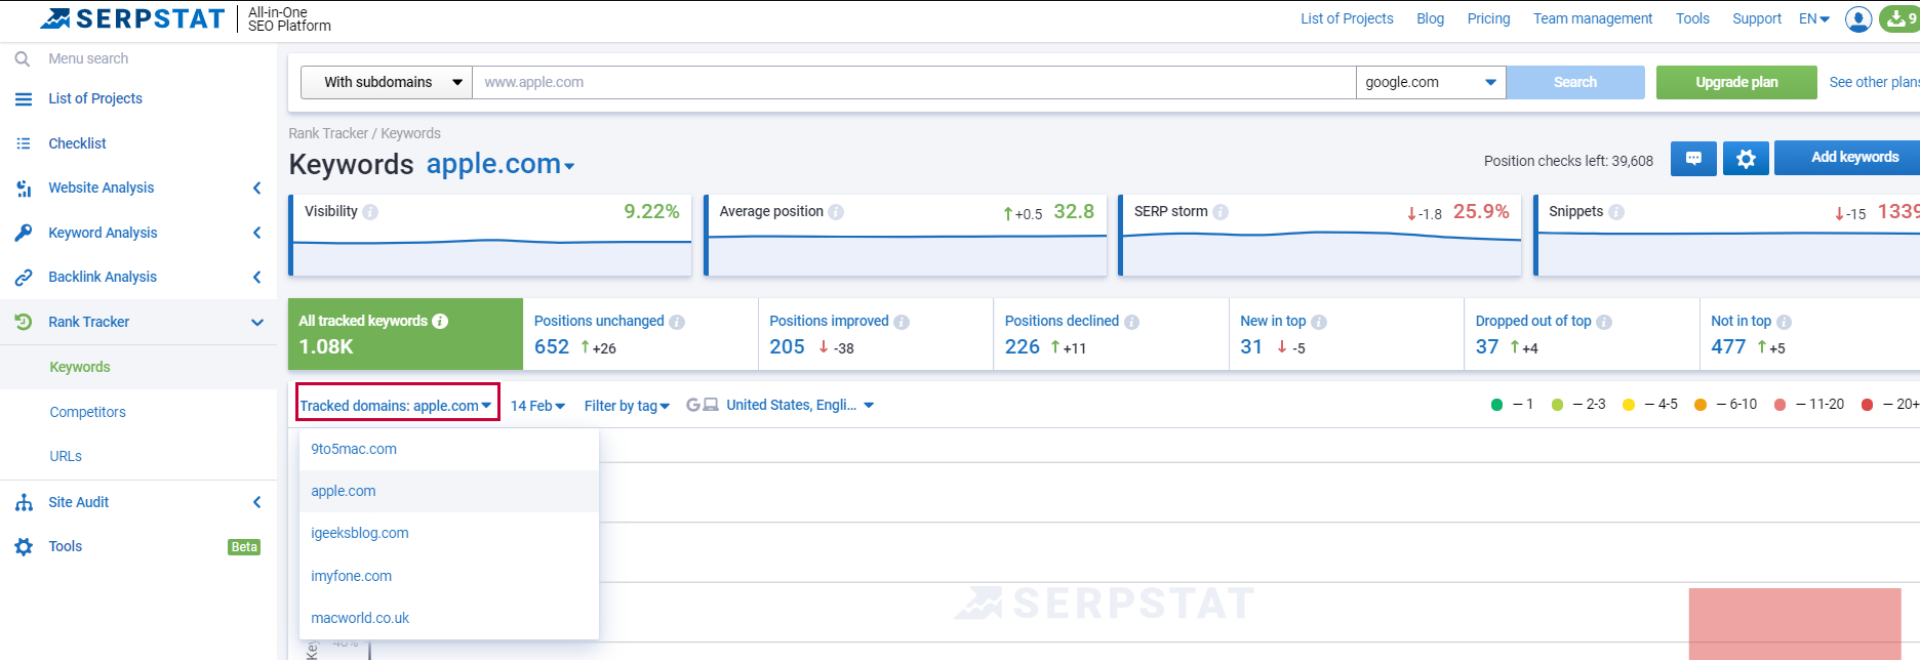The width and height of the screenshot is (1920, 660).
Task: Expand the Keyword Analysis menu chevron
Action: point(257,233)
